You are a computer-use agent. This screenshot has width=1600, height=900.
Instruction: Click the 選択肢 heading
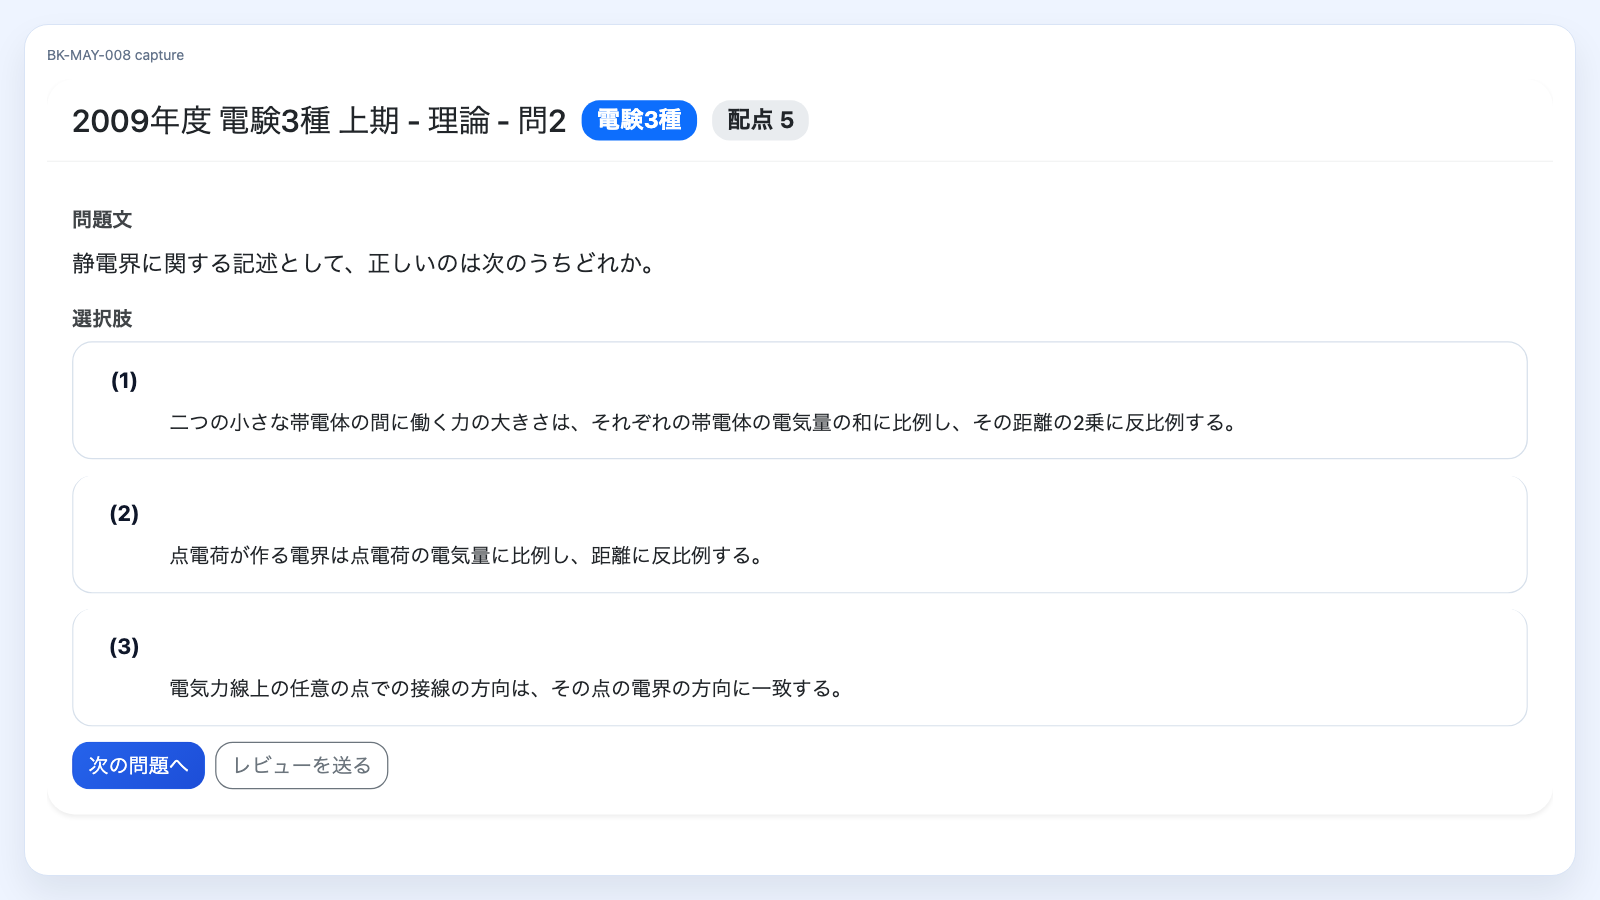[x=102, y=319]
